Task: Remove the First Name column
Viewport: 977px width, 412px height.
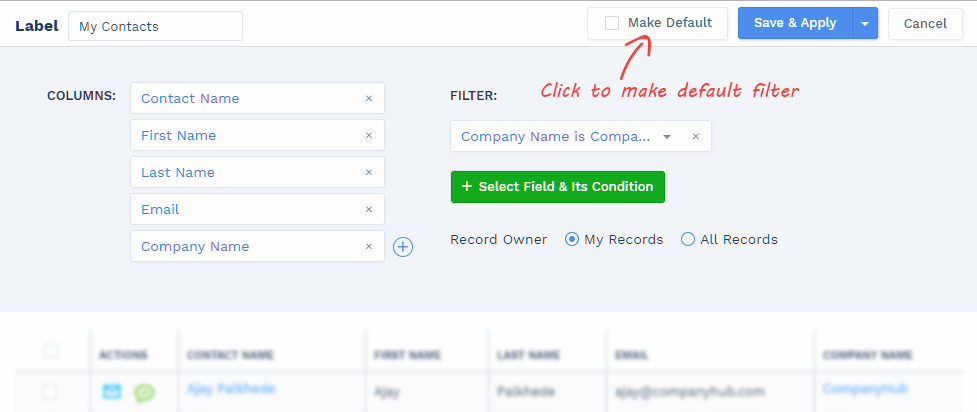Action: pyautogui.click(x=369, y=135)
